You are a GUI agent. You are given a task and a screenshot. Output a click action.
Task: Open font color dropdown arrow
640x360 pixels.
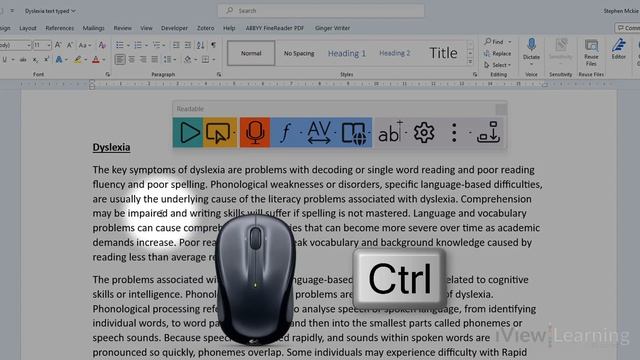104,60
